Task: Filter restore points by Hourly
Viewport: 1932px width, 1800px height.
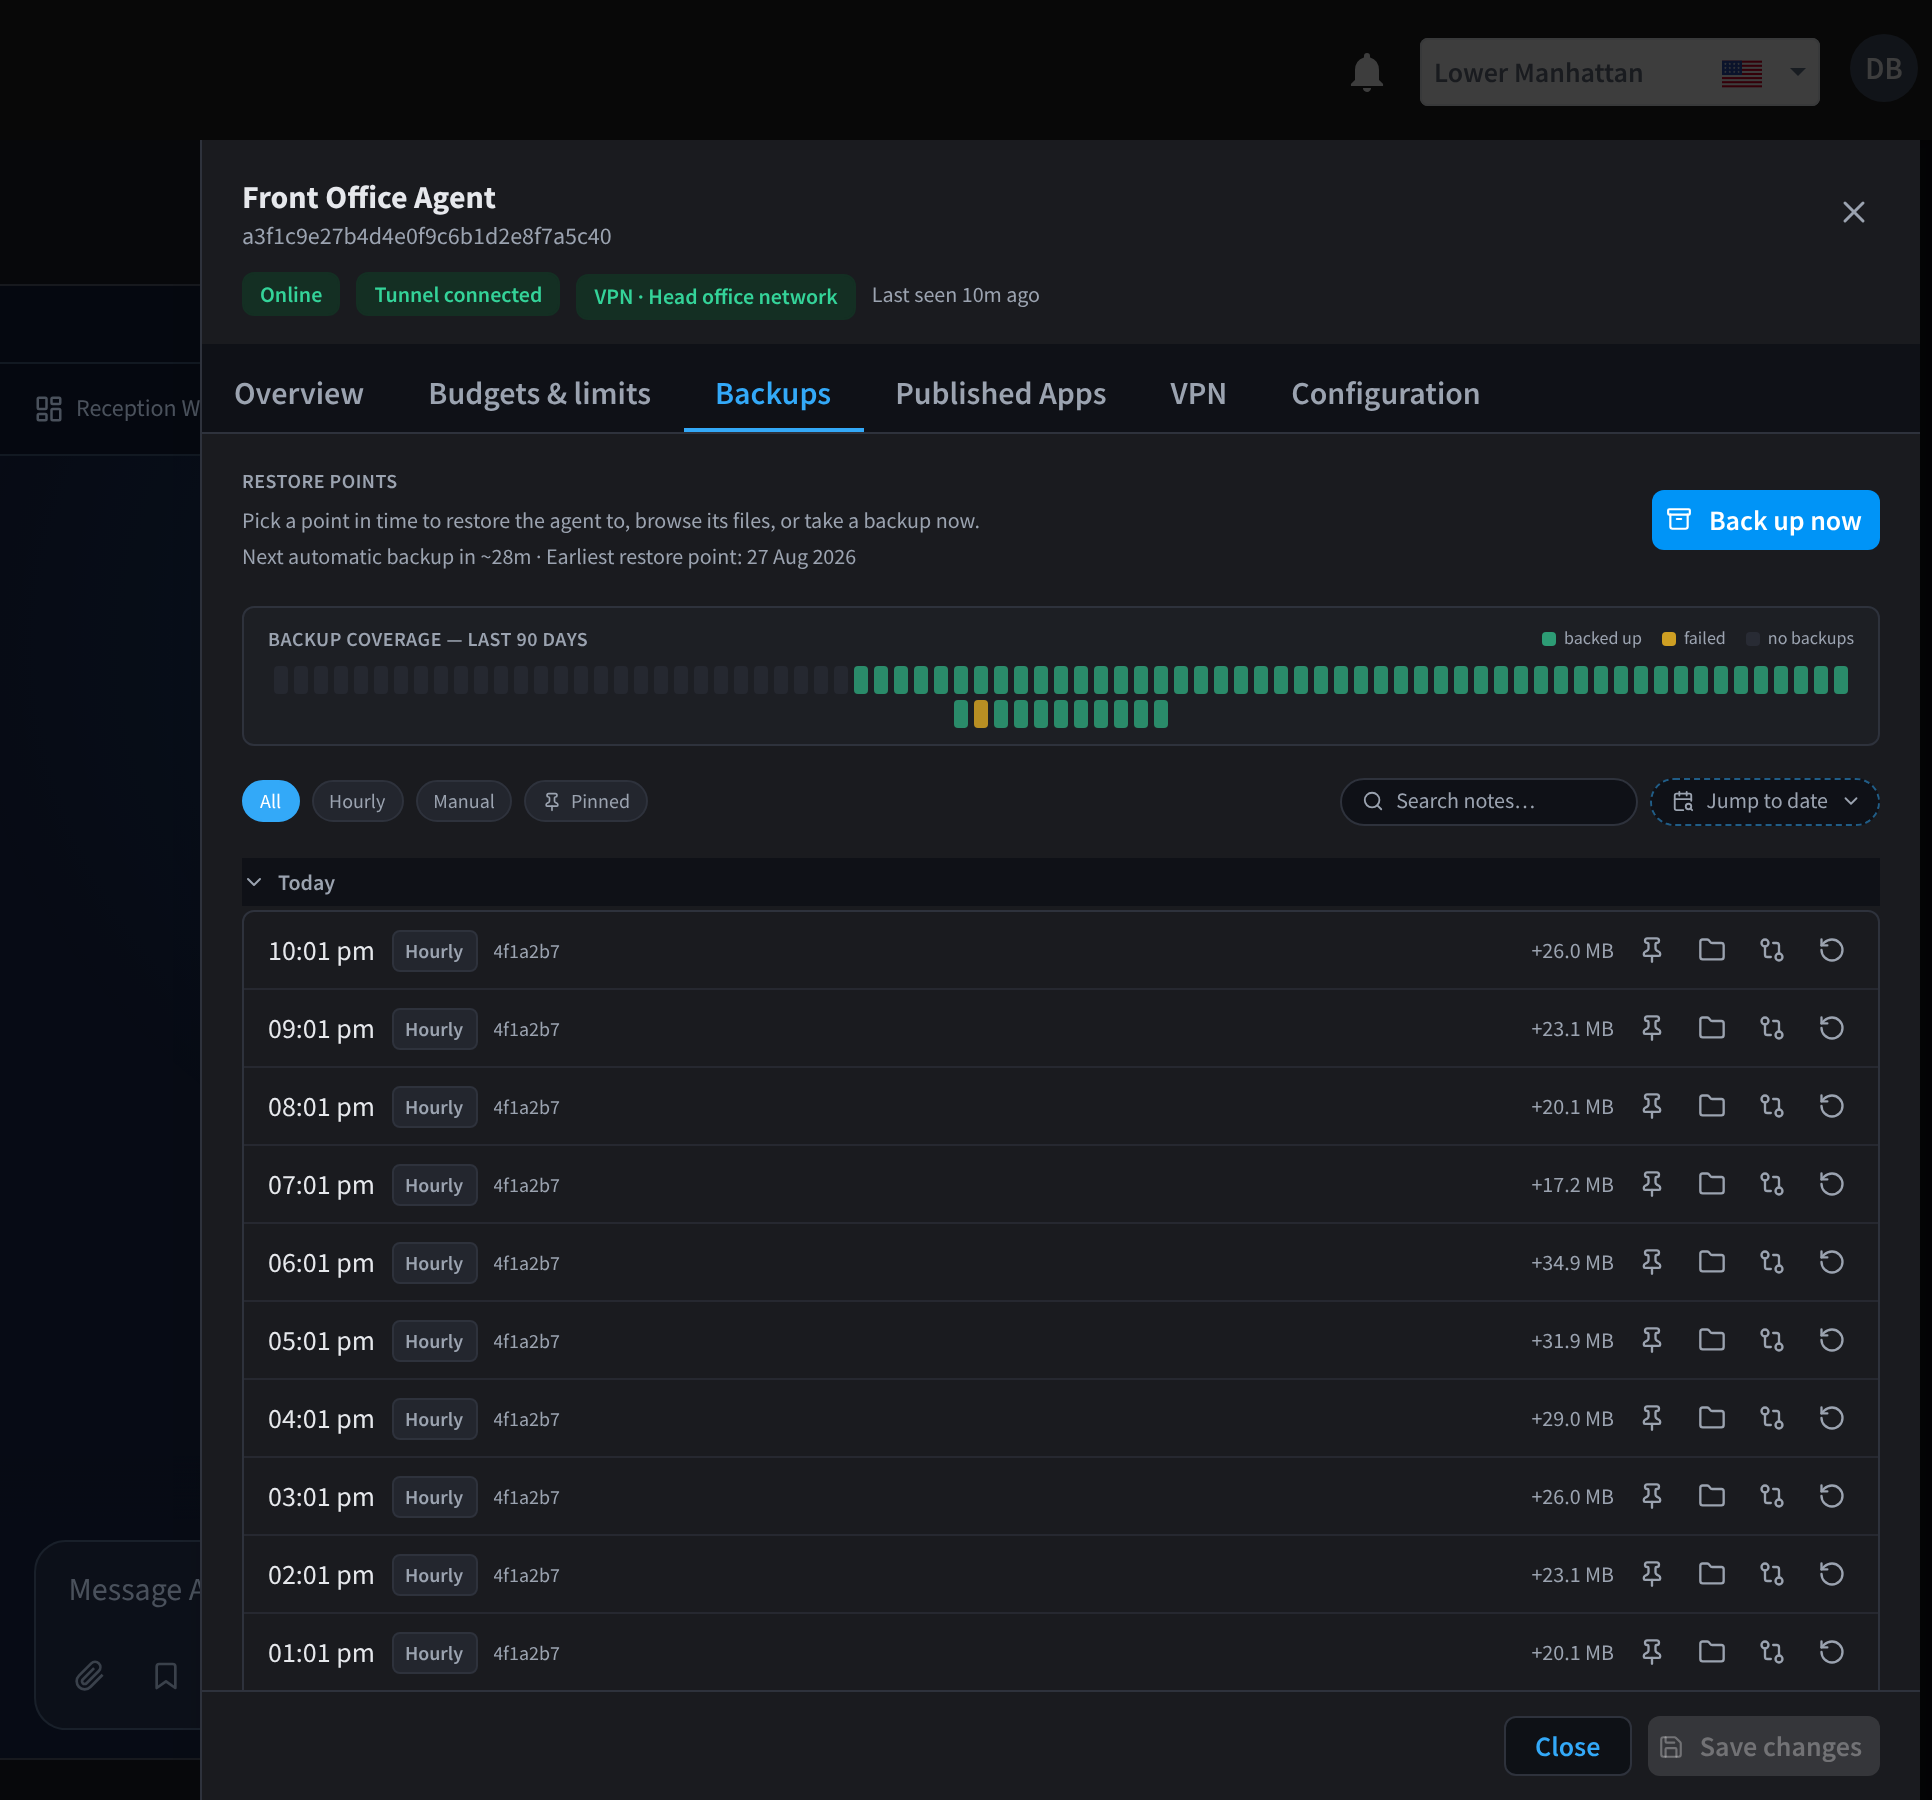Action: [x=357, y=801]
